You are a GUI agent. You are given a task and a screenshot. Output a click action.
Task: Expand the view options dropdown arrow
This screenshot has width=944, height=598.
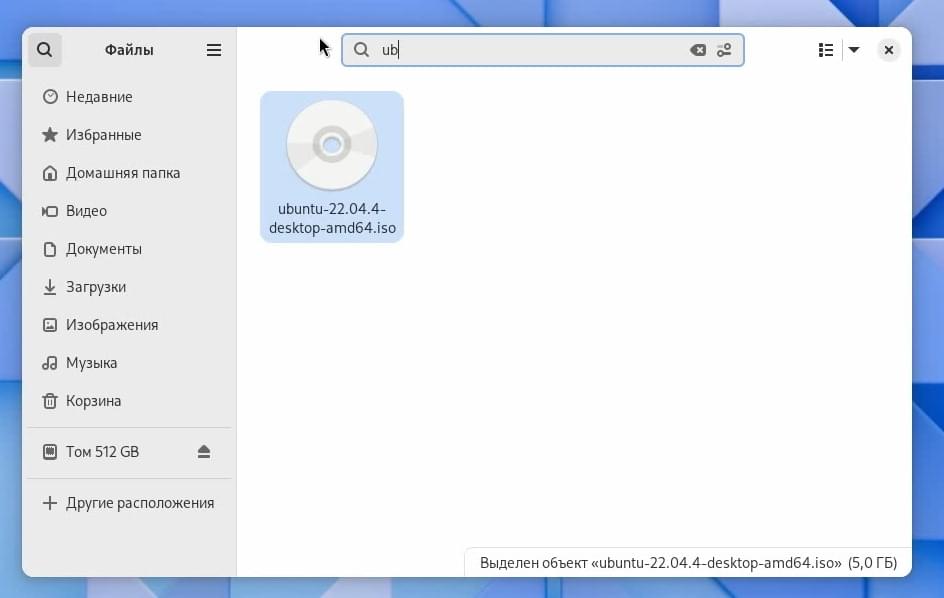click(x=854, y=50)
